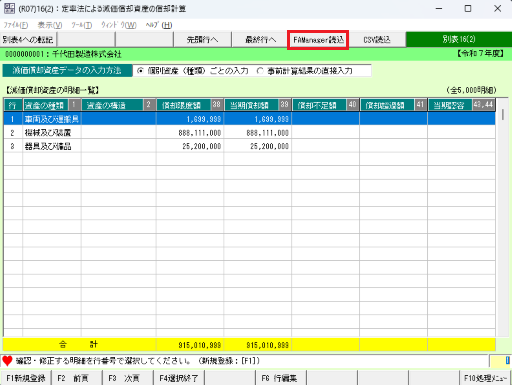Select row 1 車両及び運搬具
Screen dimensions: 512x385
pos(249,119)
